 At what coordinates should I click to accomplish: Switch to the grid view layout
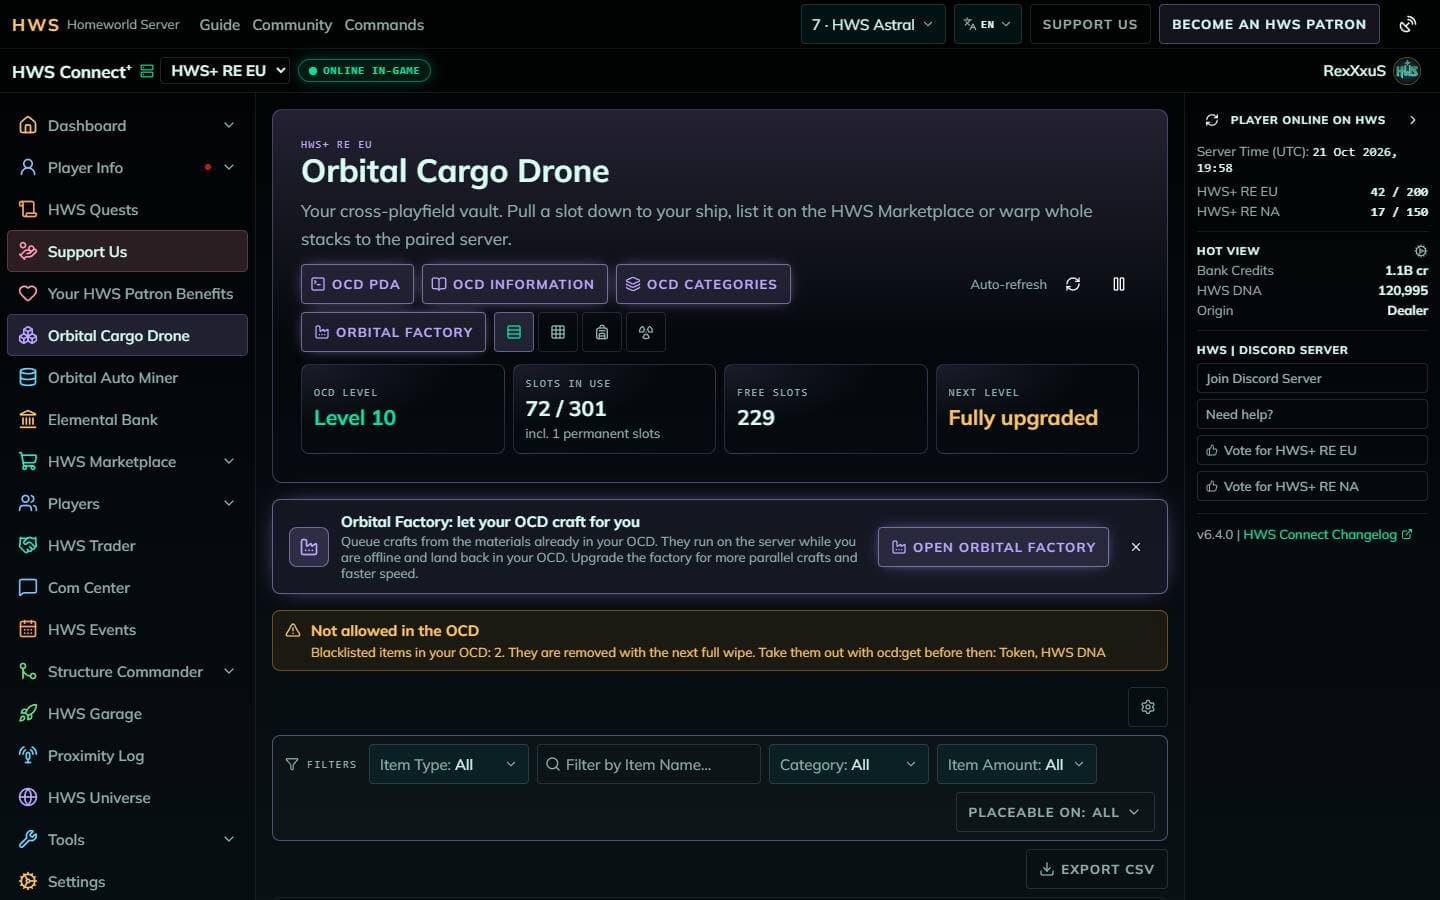pos(558,332)
